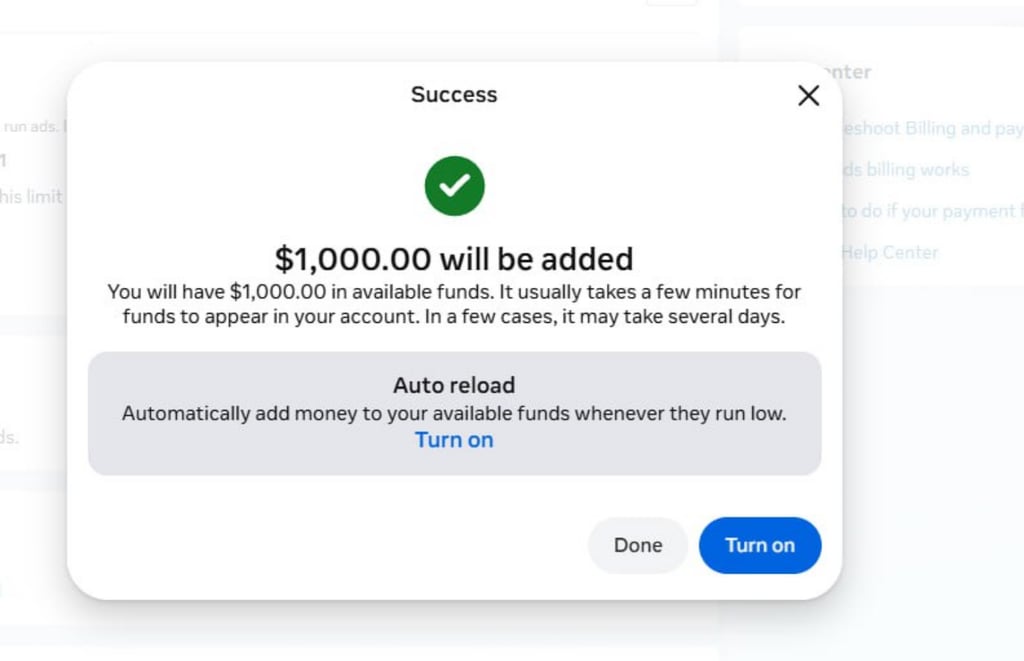This screenshot has width=1024, height=661.
Task: Click the "Automatically add money" description text
Action: click(x=454, y=413)
